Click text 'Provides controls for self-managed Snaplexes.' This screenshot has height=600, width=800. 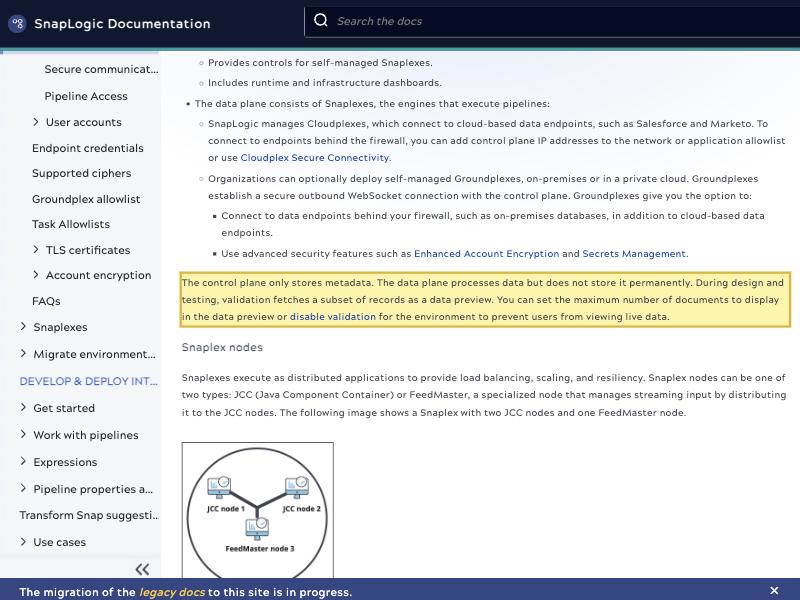(x=320, y=63)
